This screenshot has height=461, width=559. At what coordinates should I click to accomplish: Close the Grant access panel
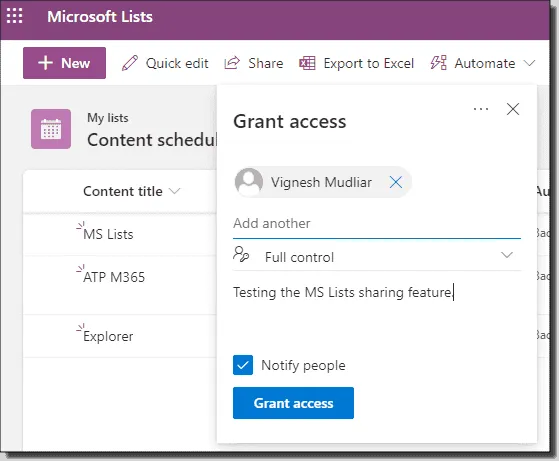513,109
